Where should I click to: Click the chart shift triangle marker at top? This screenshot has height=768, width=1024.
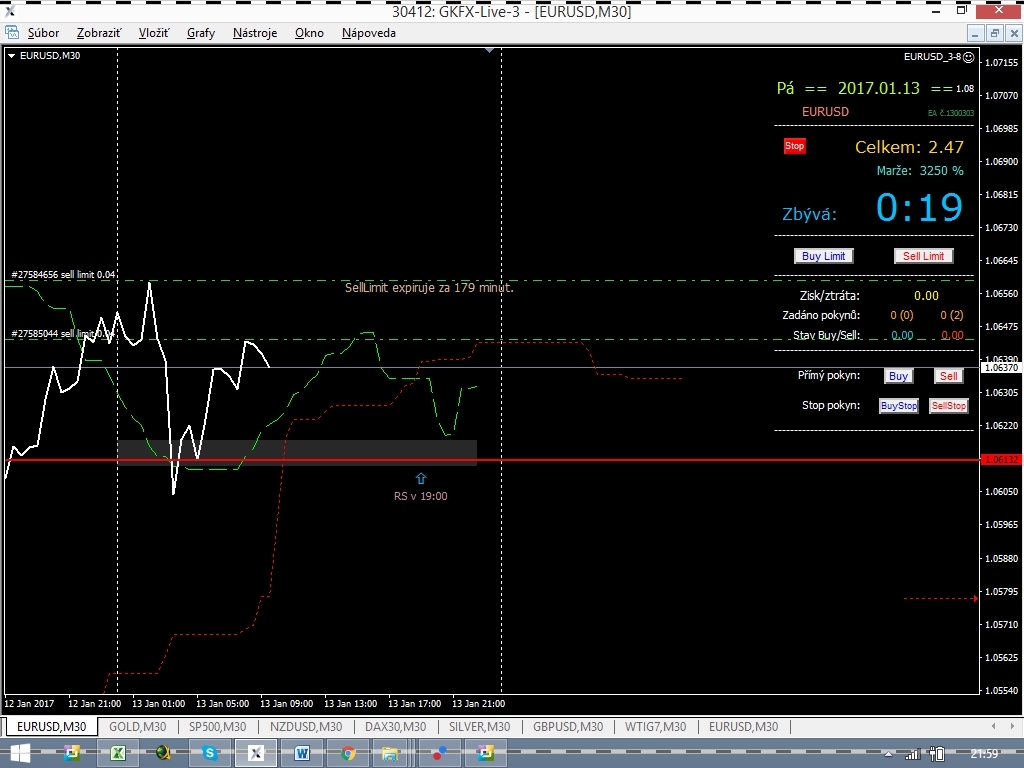click(490, 51)
